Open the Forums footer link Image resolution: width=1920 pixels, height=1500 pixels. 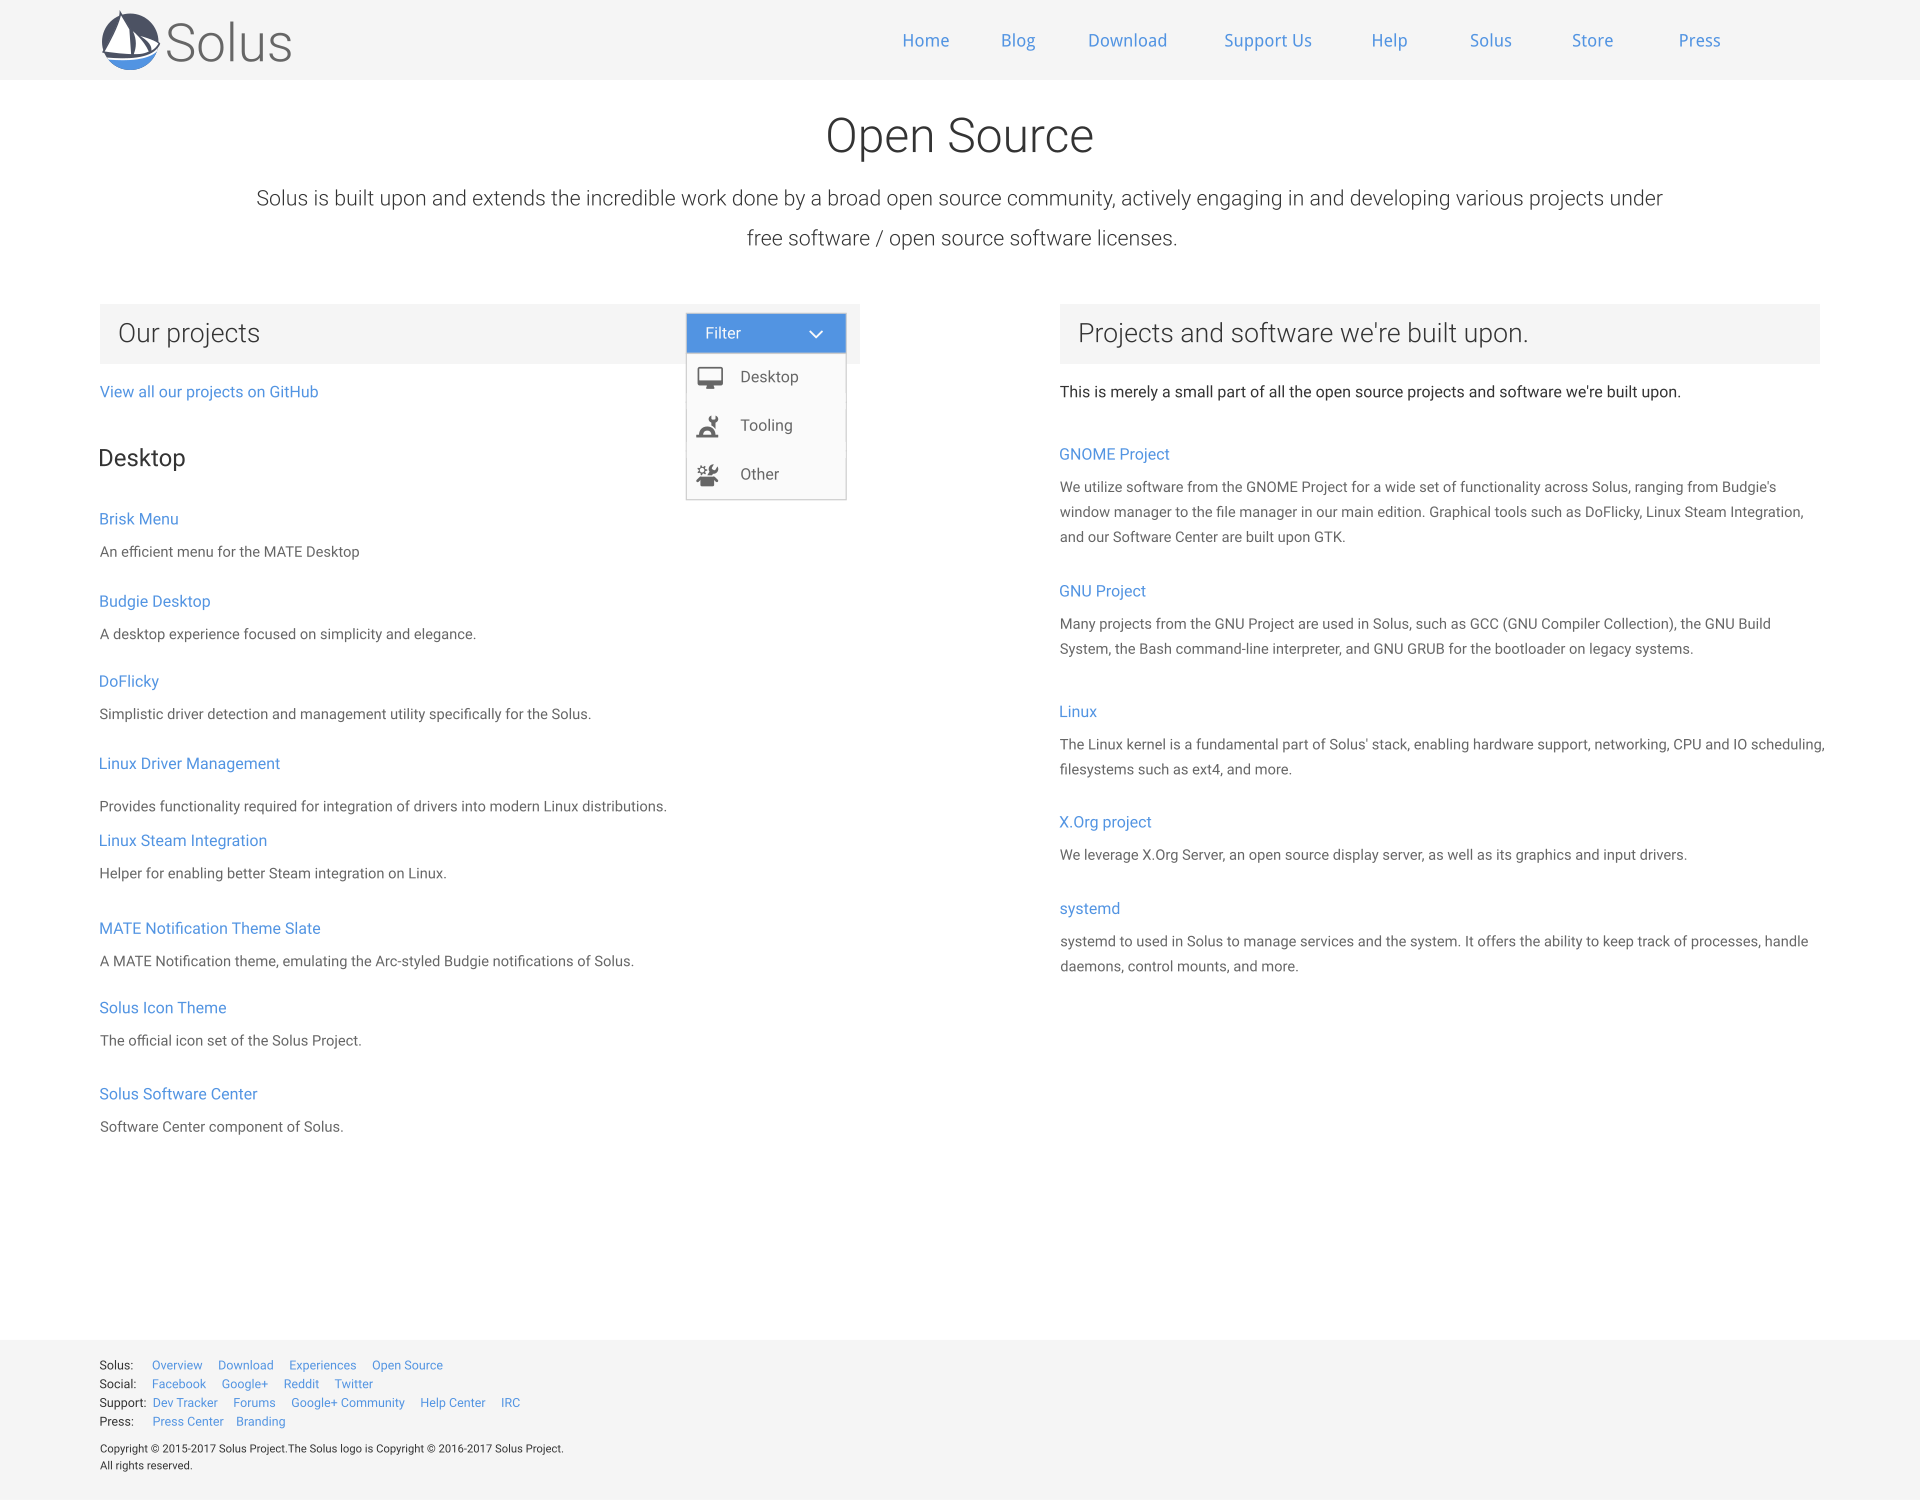[x=254, y=1403]
